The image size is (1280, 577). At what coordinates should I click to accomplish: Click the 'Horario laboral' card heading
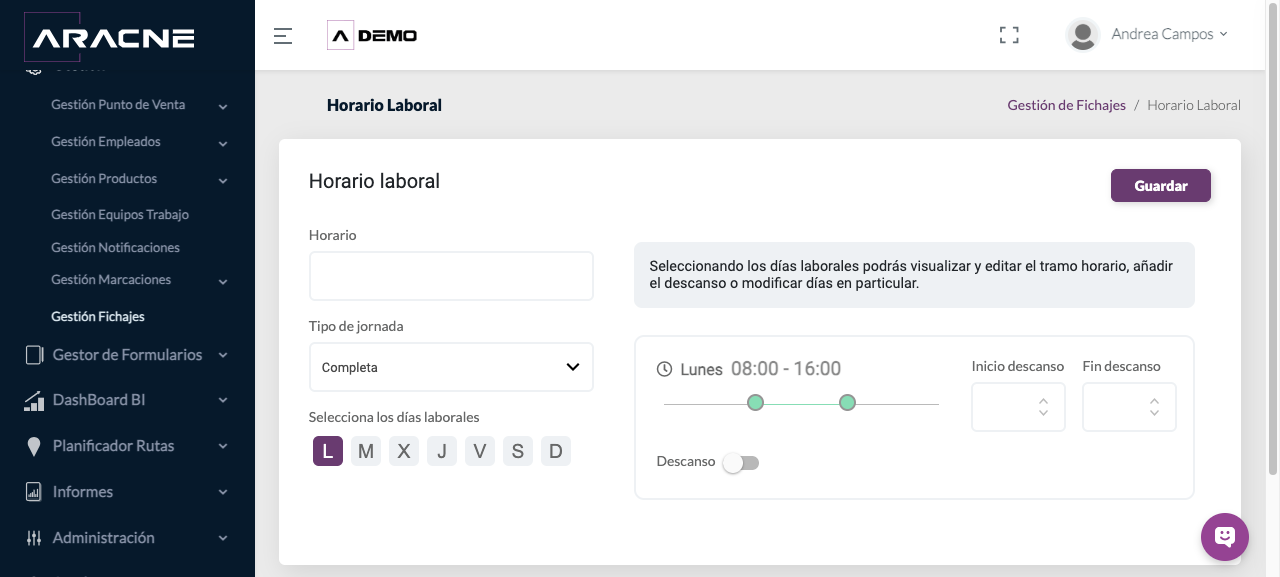point(374,181)
